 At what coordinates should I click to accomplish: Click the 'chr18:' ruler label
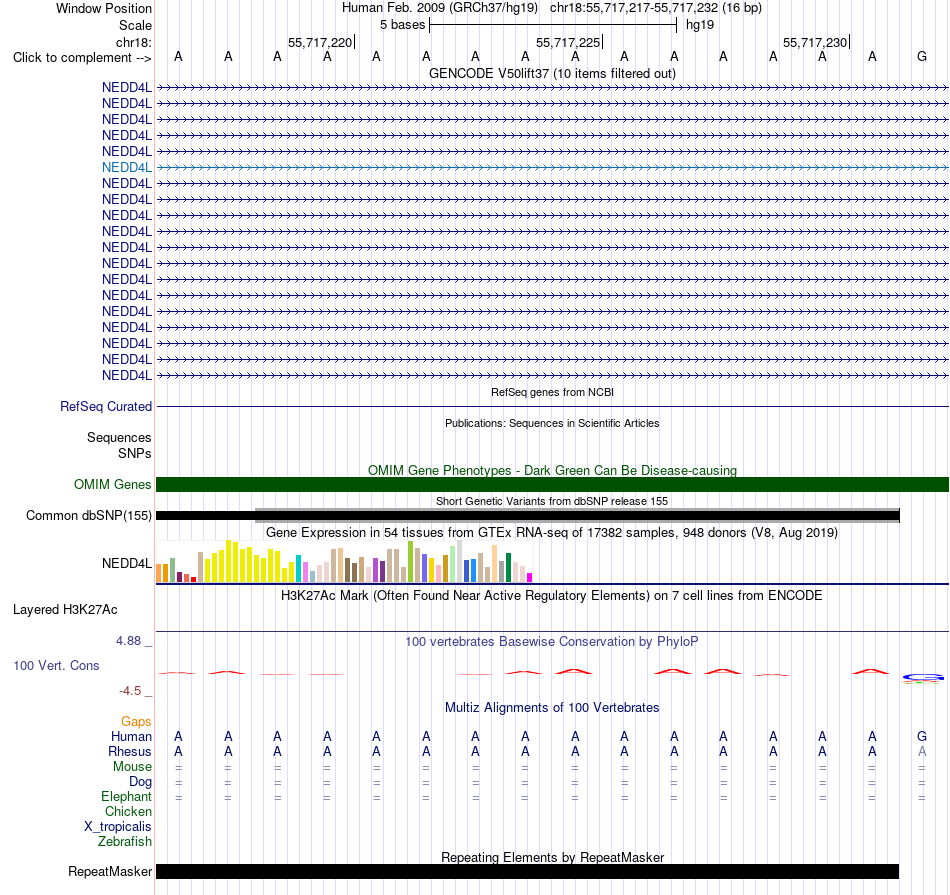pos(134,42)
